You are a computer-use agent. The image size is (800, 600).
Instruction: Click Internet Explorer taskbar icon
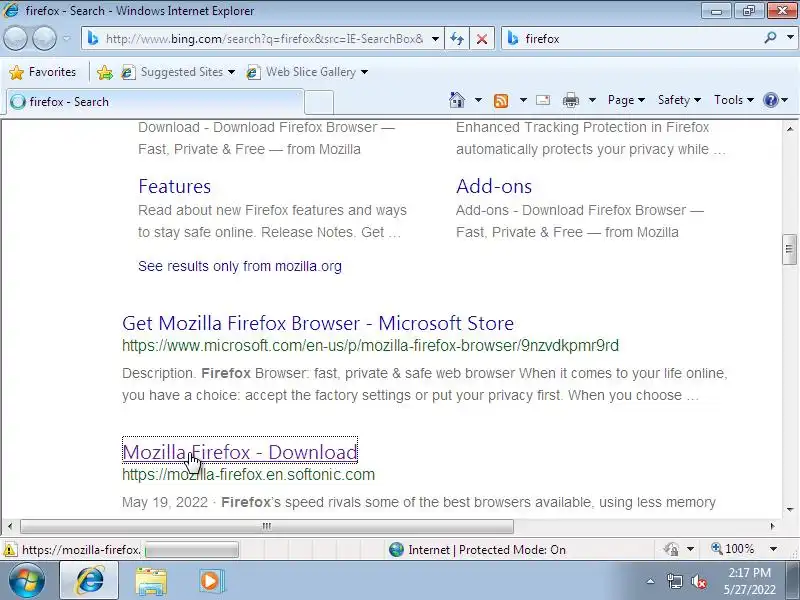point(90,581)
